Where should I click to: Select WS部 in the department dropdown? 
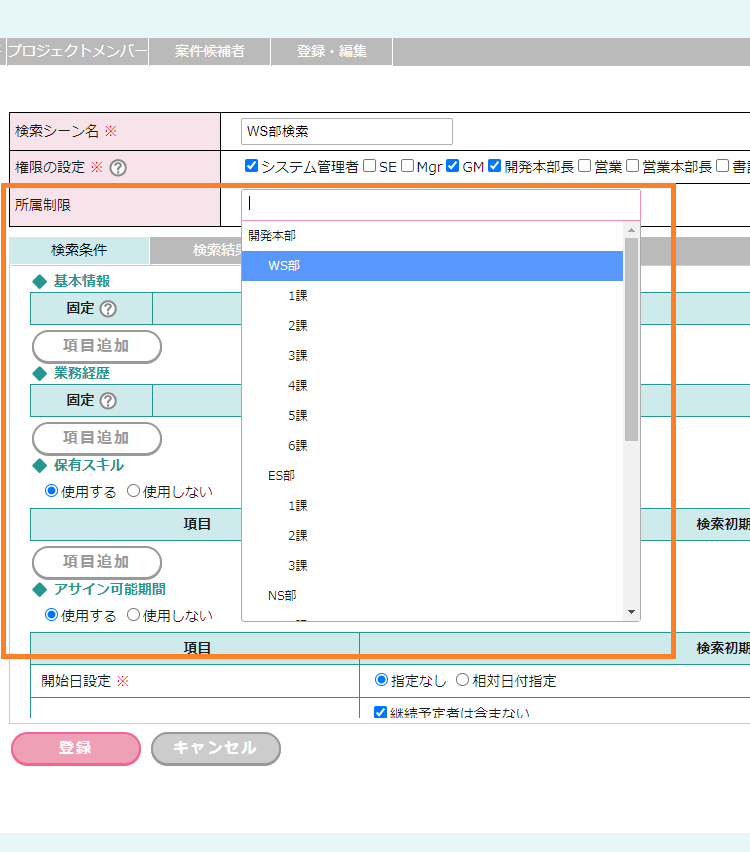tap(284, 266)
